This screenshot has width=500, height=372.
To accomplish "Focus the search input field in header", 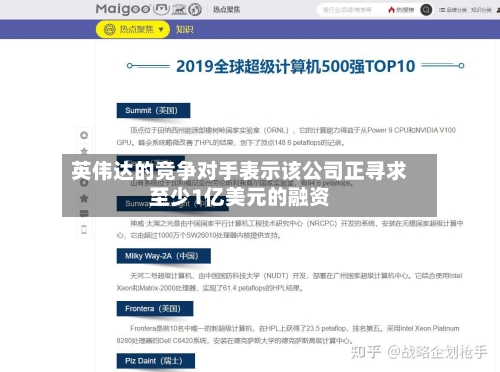I will pos(350,10).
